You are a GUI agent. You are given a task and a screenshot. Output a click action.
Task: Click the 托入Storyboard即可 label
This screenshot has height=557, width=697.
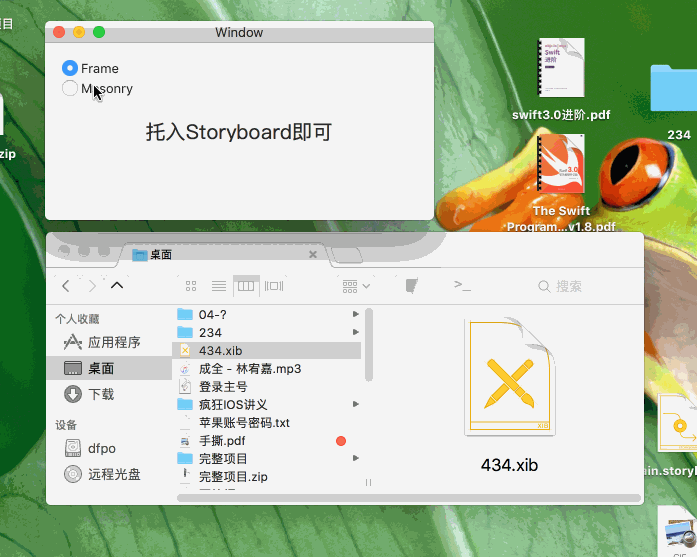(x=239, y=132)
